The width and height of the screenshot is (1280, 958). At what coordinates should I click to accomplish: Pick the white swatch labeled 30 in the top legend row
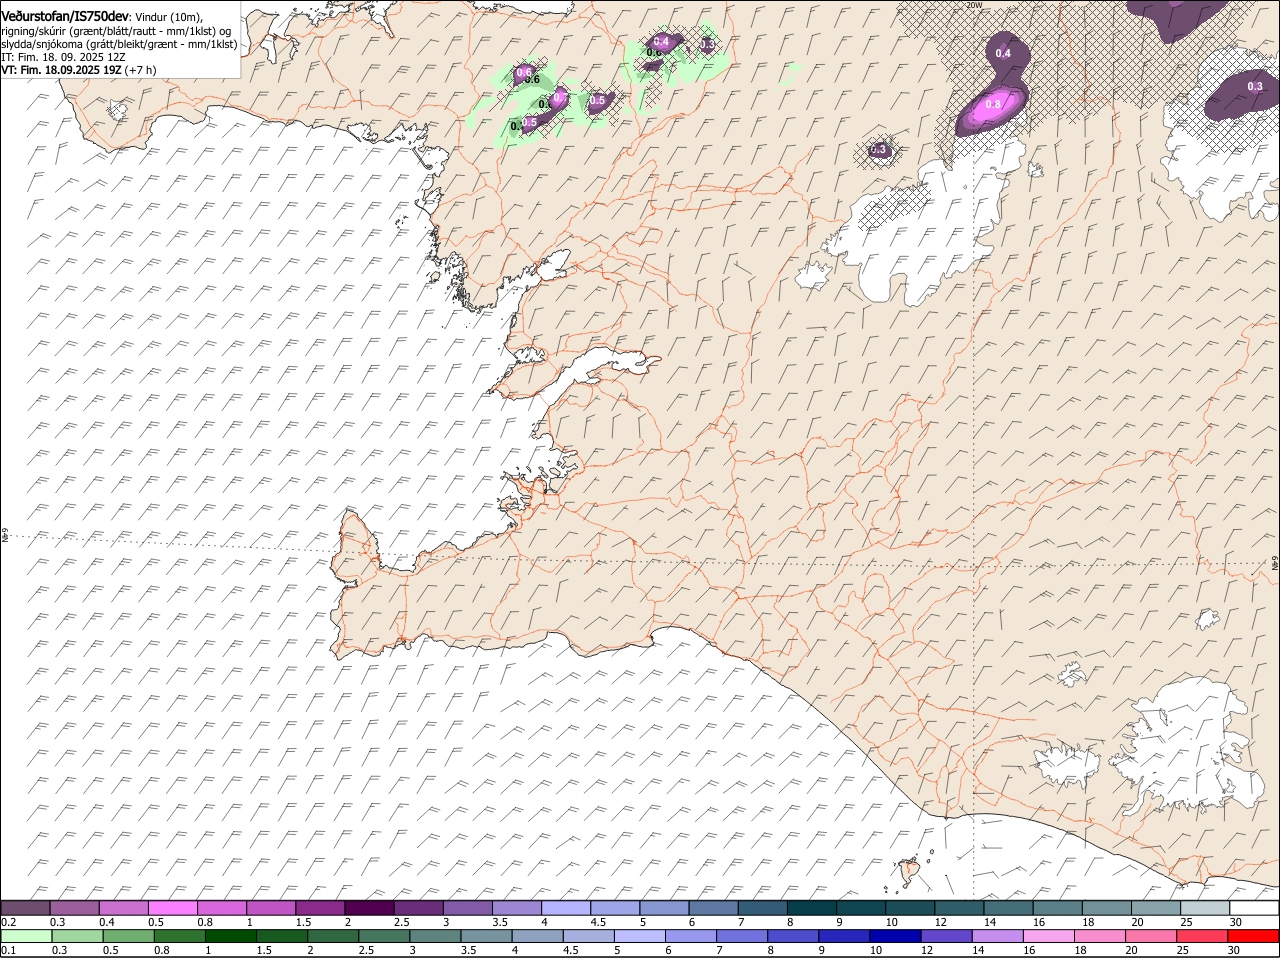point(1255,908)
